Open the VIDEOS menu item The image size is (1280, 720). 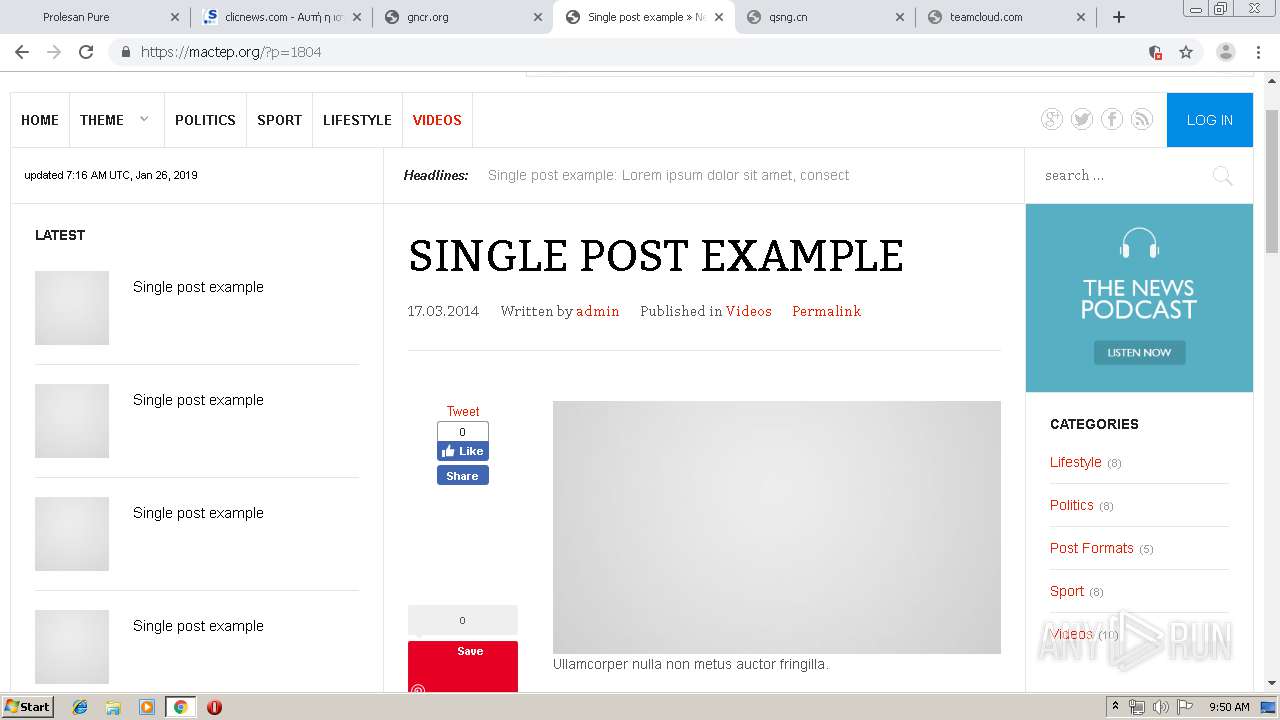pos(437,120)
